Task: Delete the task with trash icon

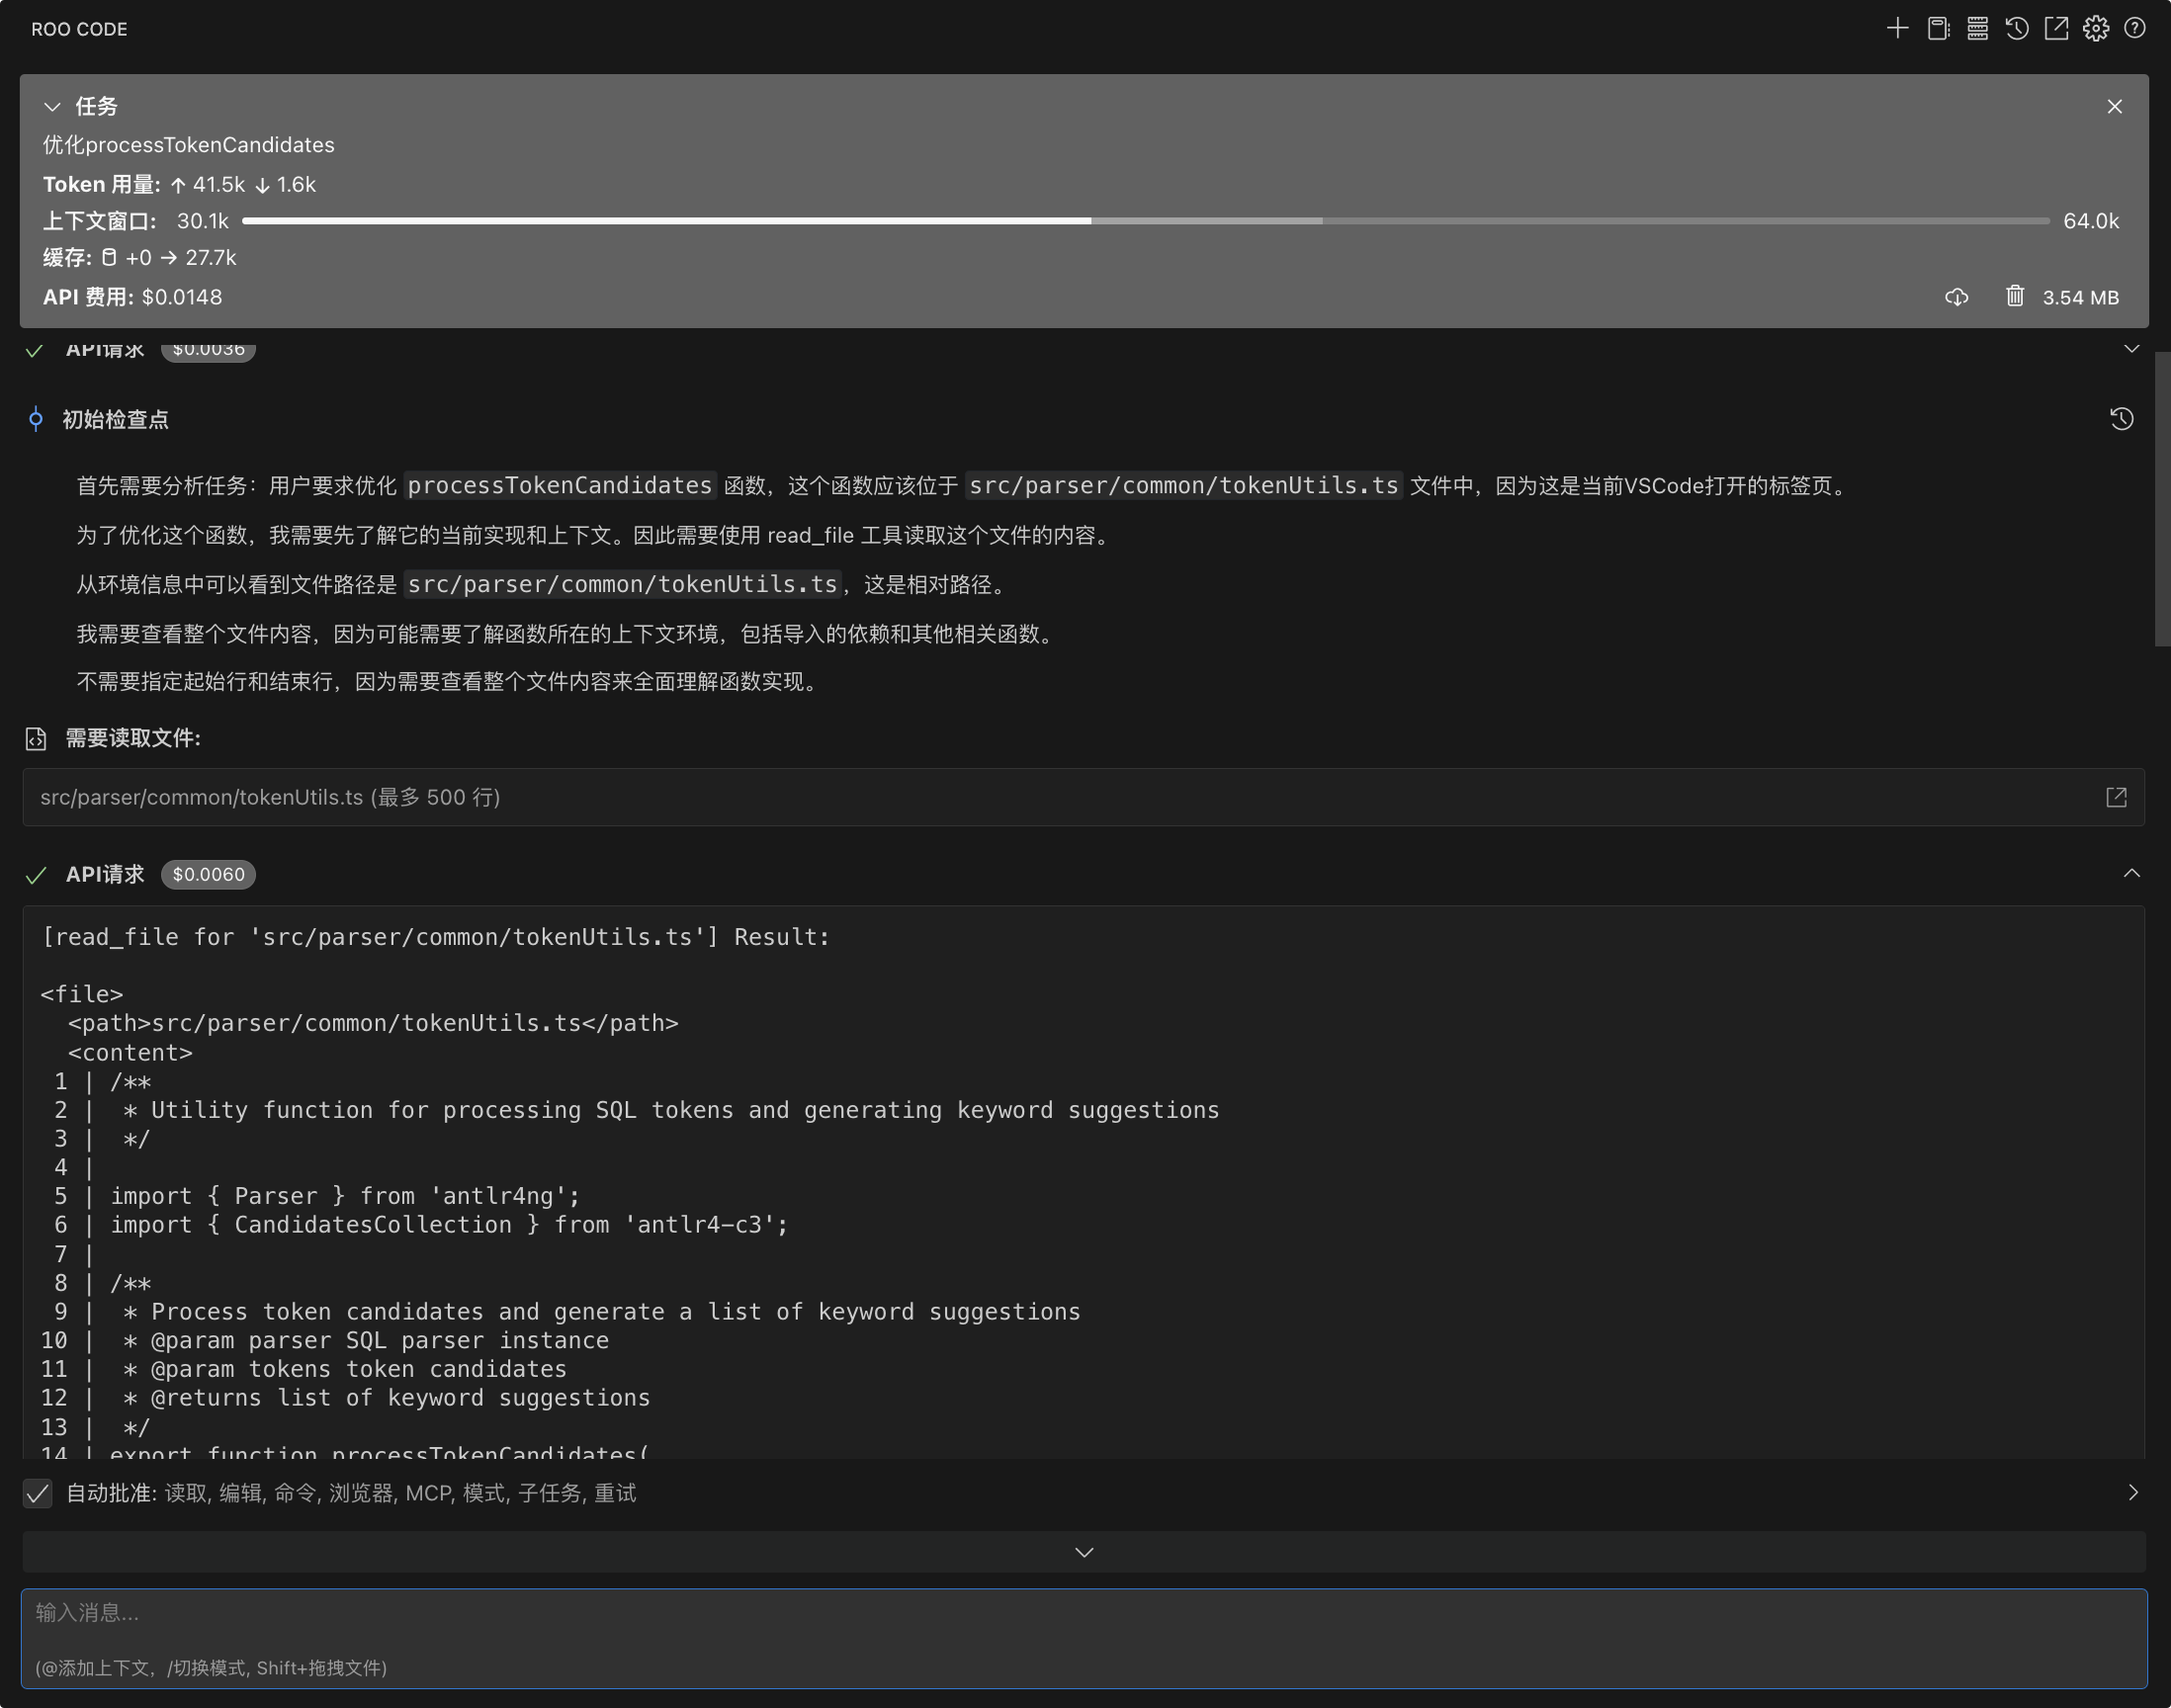Action: [x=2014, y=296]
